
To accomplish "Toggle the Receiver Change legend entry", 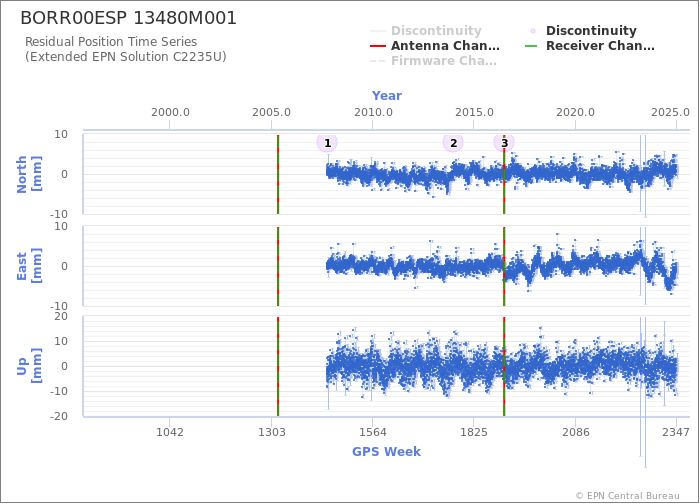I will click(590, 46).
